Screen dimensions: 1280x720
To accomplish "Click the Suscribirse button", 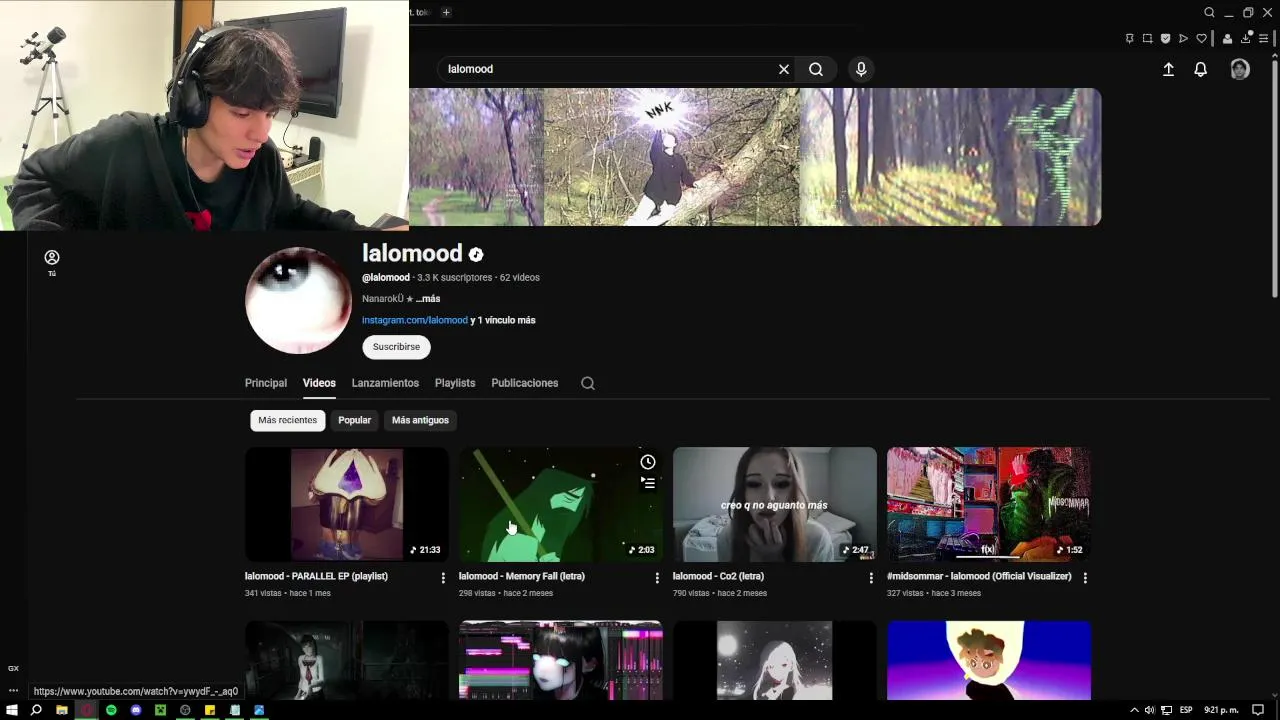I will pos(396,347).
